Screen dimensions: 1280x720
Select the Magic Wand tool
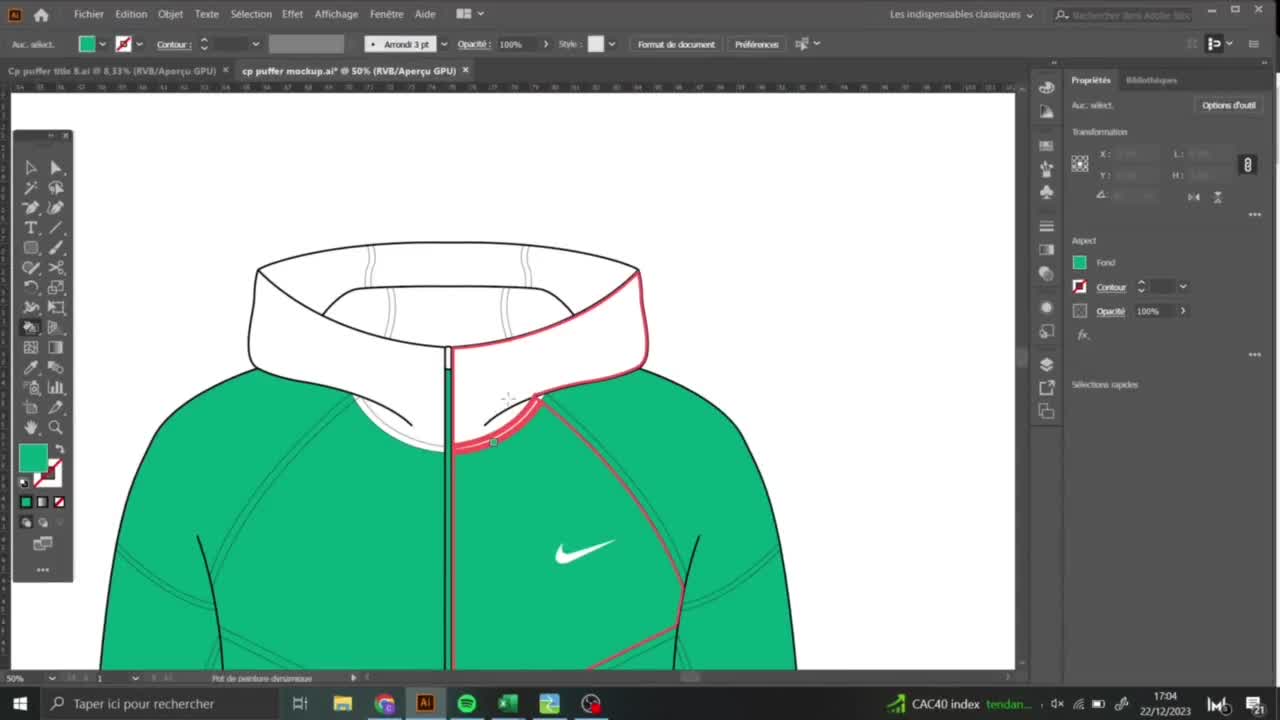point(31,188)
